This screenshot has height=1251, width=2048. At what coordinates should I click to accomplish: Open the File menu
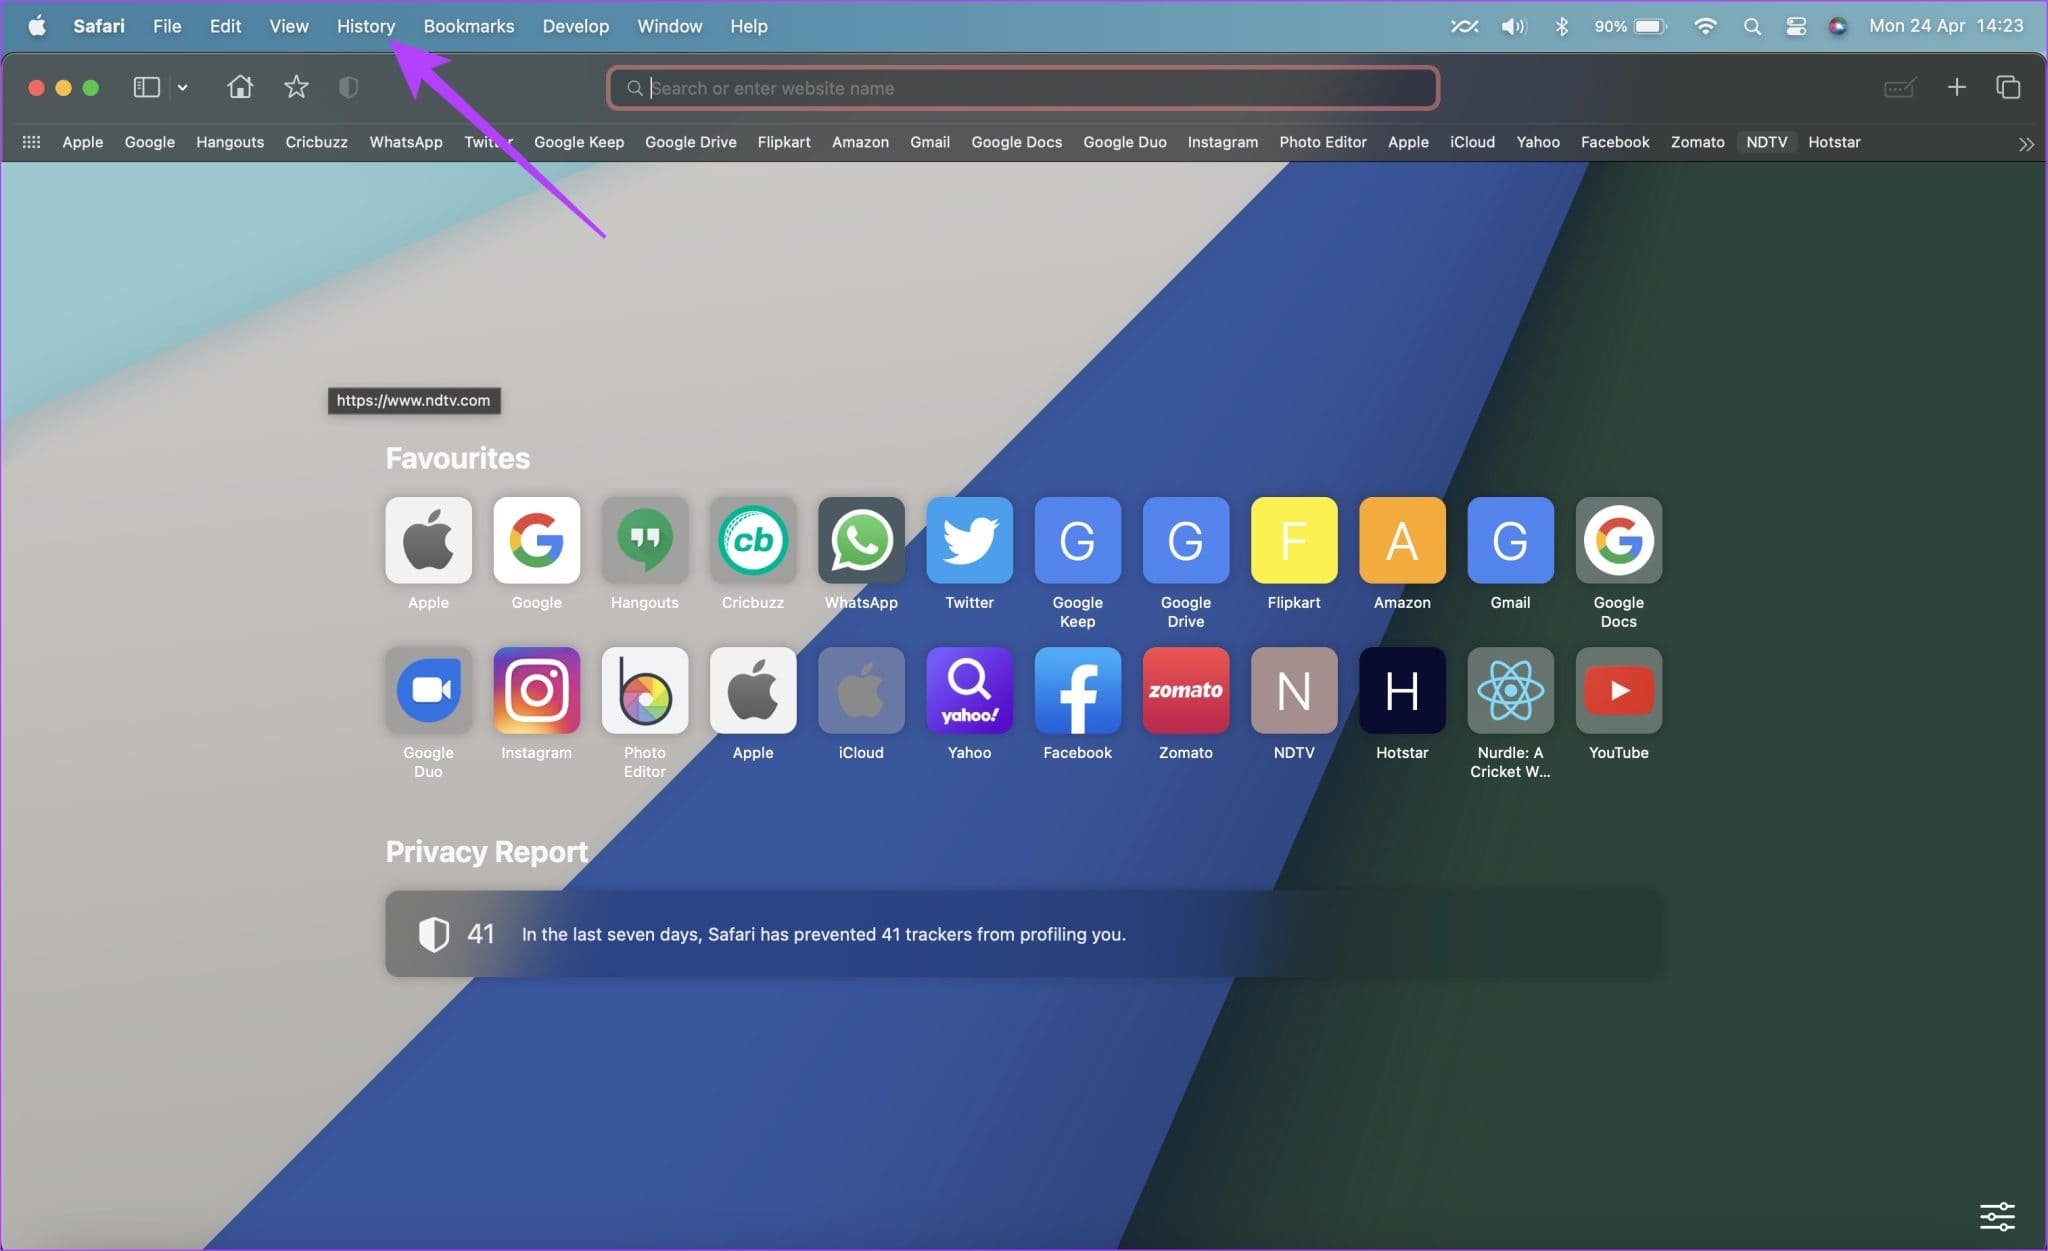point(167,26)
